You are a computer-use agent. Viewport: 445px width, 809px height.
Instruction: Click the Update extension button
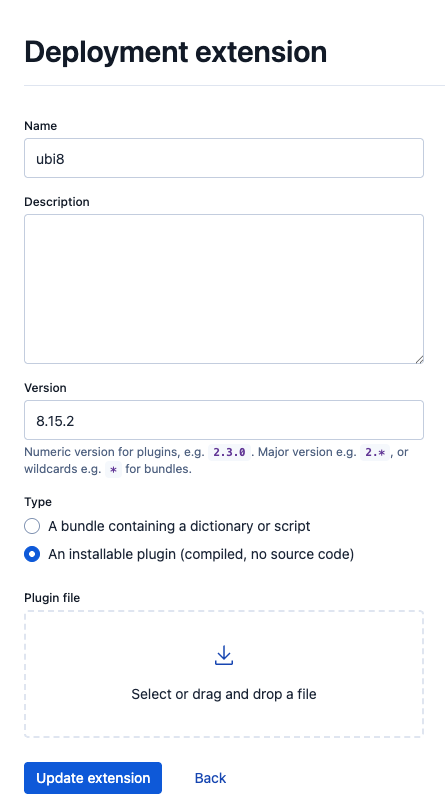(x=93, y=778)
